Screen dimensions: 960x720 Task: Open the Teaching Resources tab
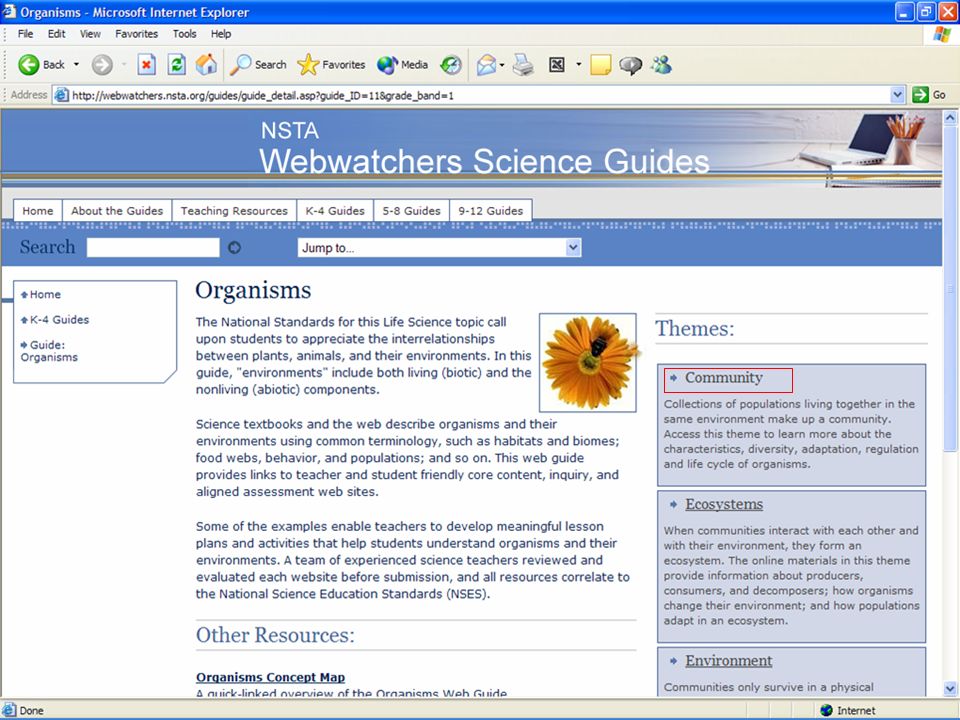pos(234,211)
